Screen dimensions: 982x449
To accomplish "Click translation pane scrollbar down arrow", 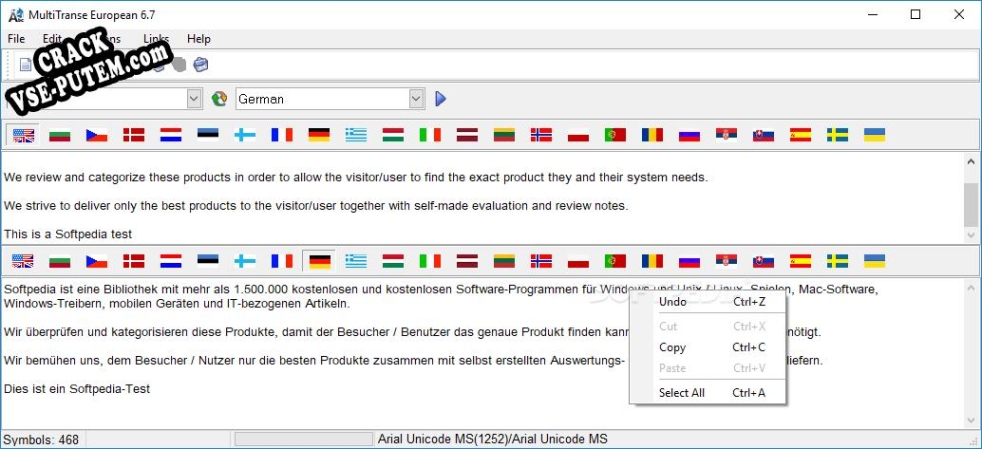I will (971, 420).
